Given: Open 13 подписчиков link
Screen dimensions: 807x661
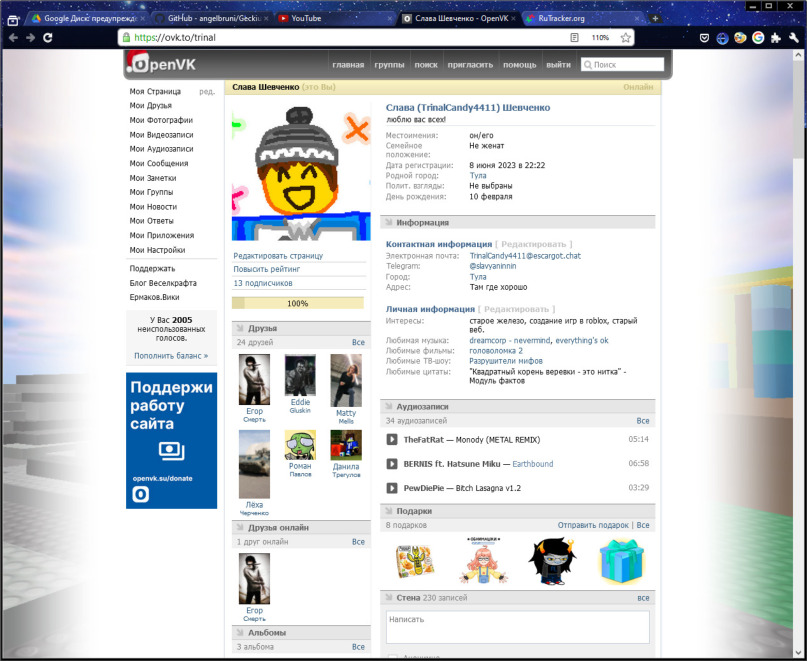Looking at the screenshot, I should coord(263,283).
